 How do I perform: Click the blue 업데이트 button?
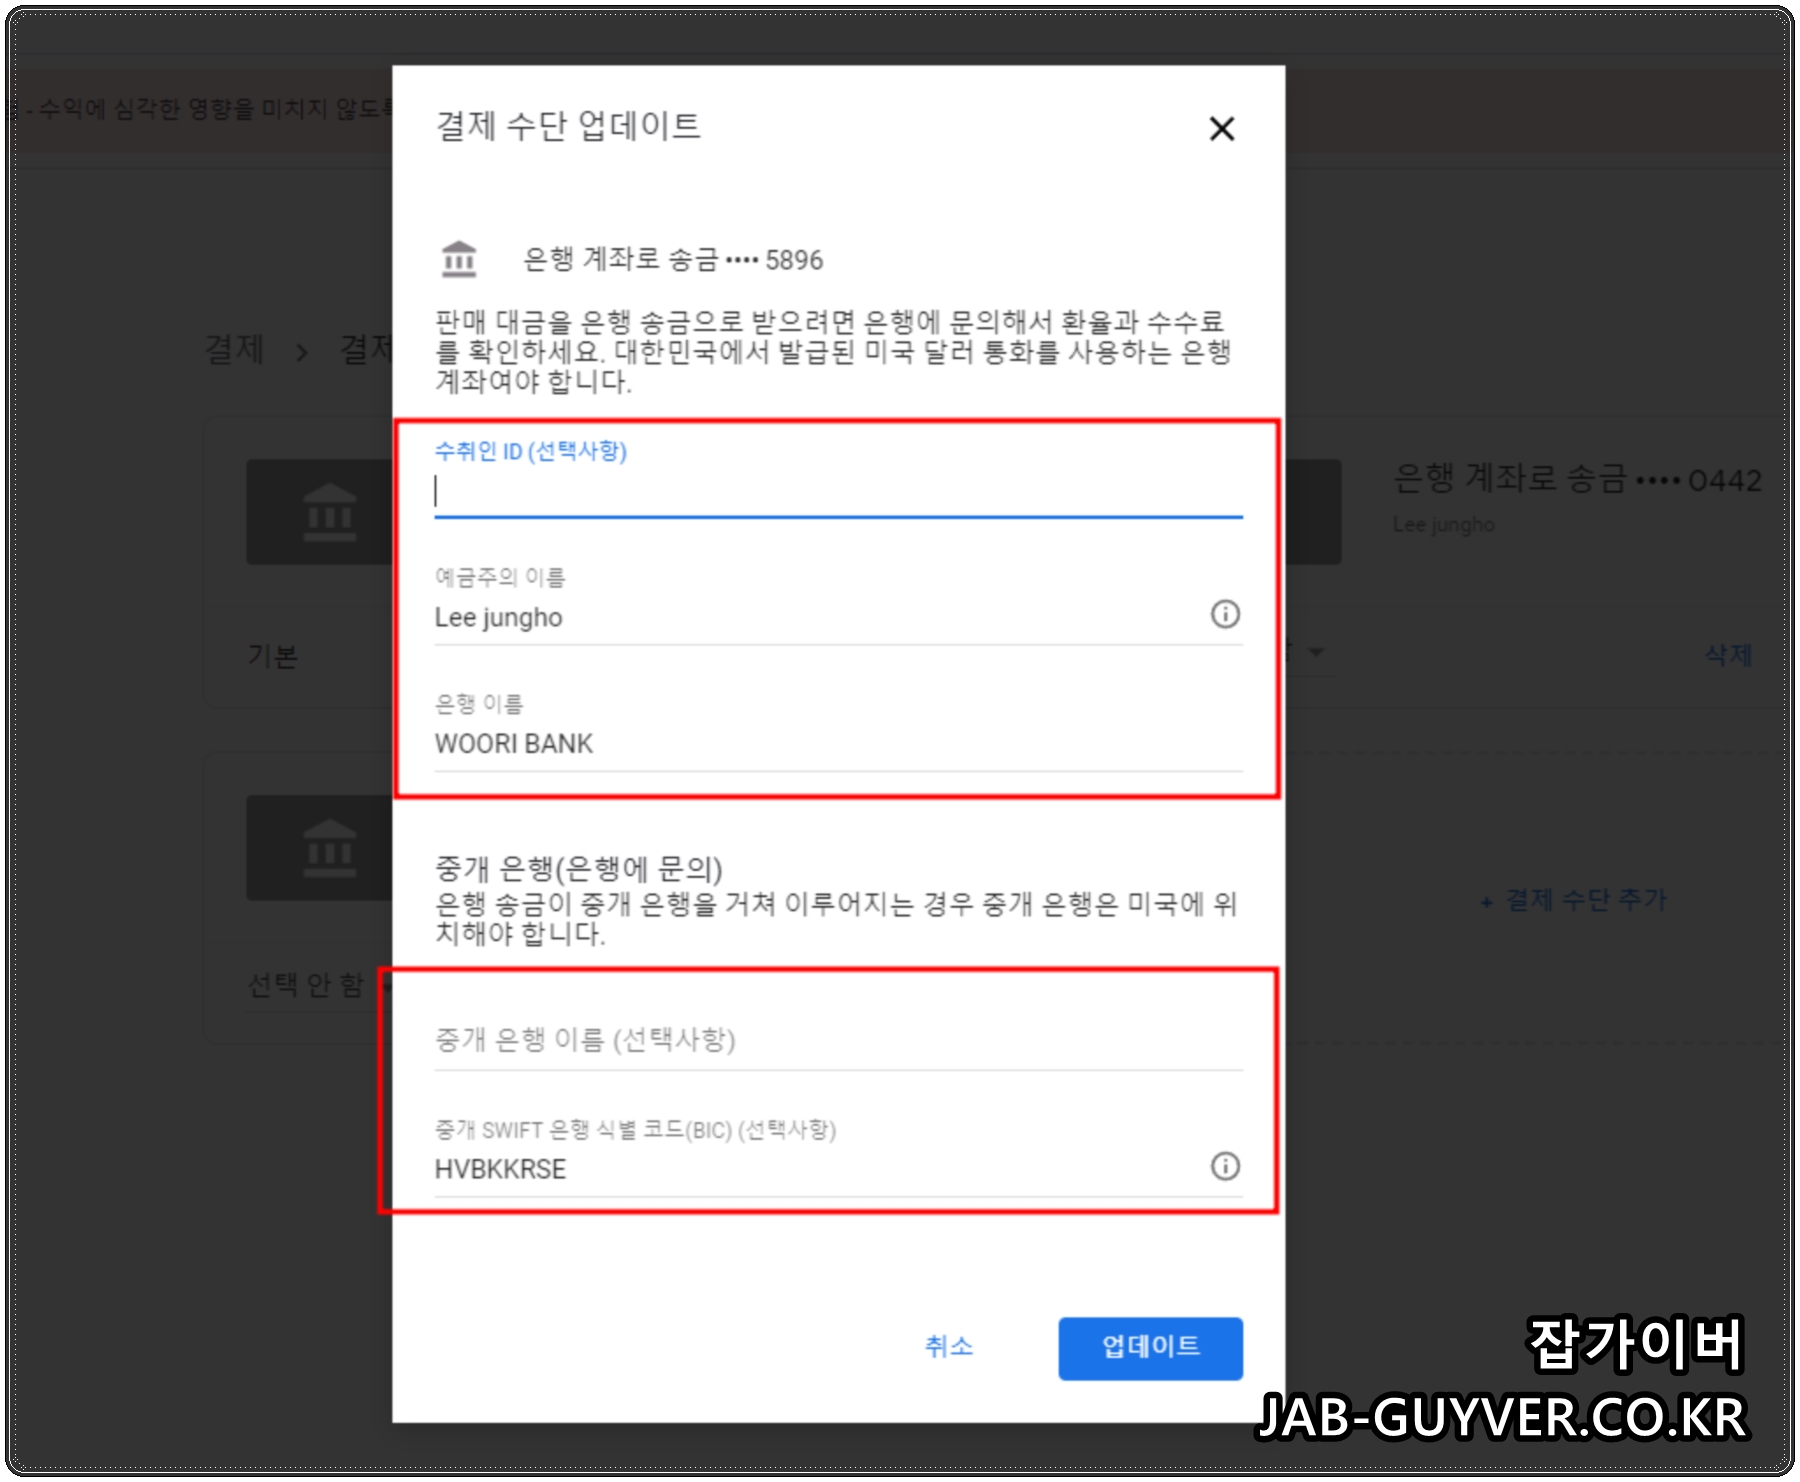pyautogui.click(x=1150, y=1348)
